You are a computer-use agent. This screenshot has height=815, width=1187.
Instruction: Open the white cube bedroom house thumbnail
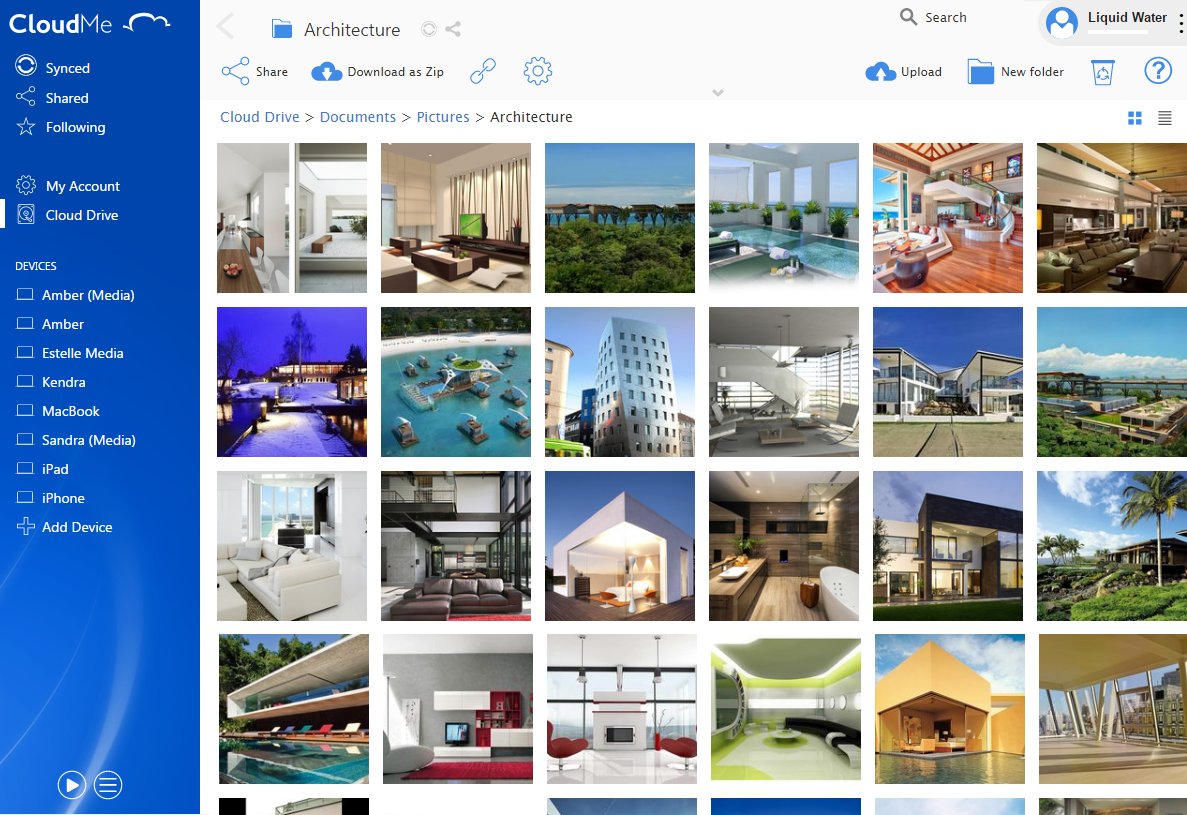coord(620,546)
